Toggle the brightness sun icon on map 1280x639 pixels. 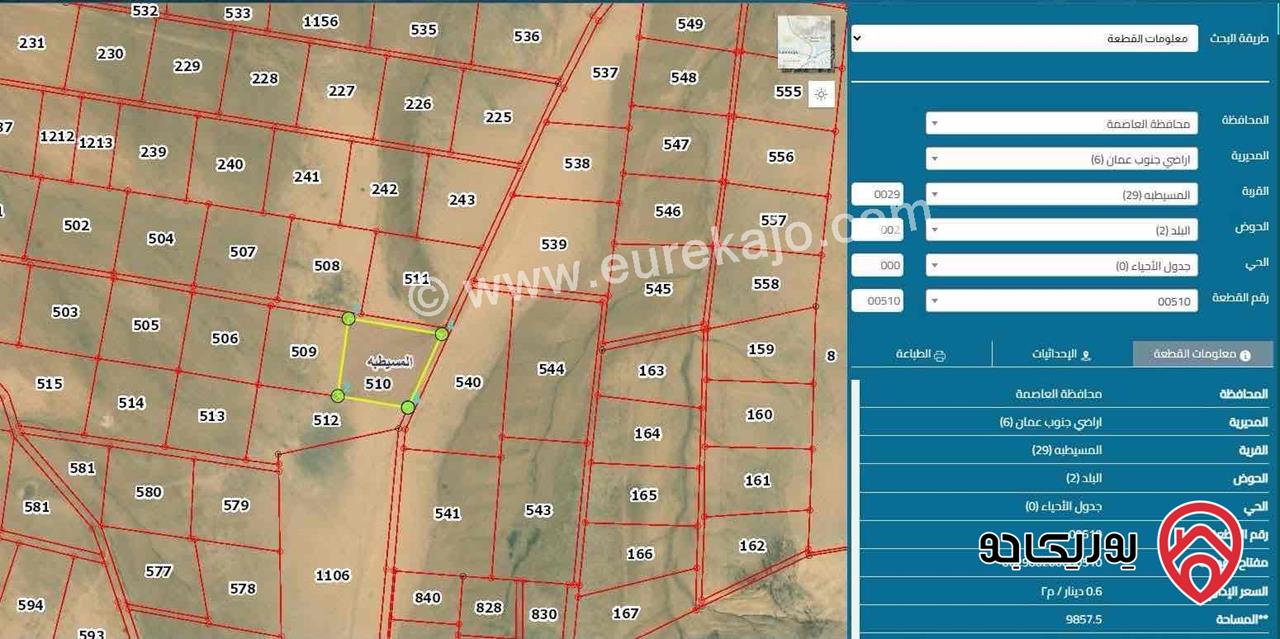[x=821, y=95]
